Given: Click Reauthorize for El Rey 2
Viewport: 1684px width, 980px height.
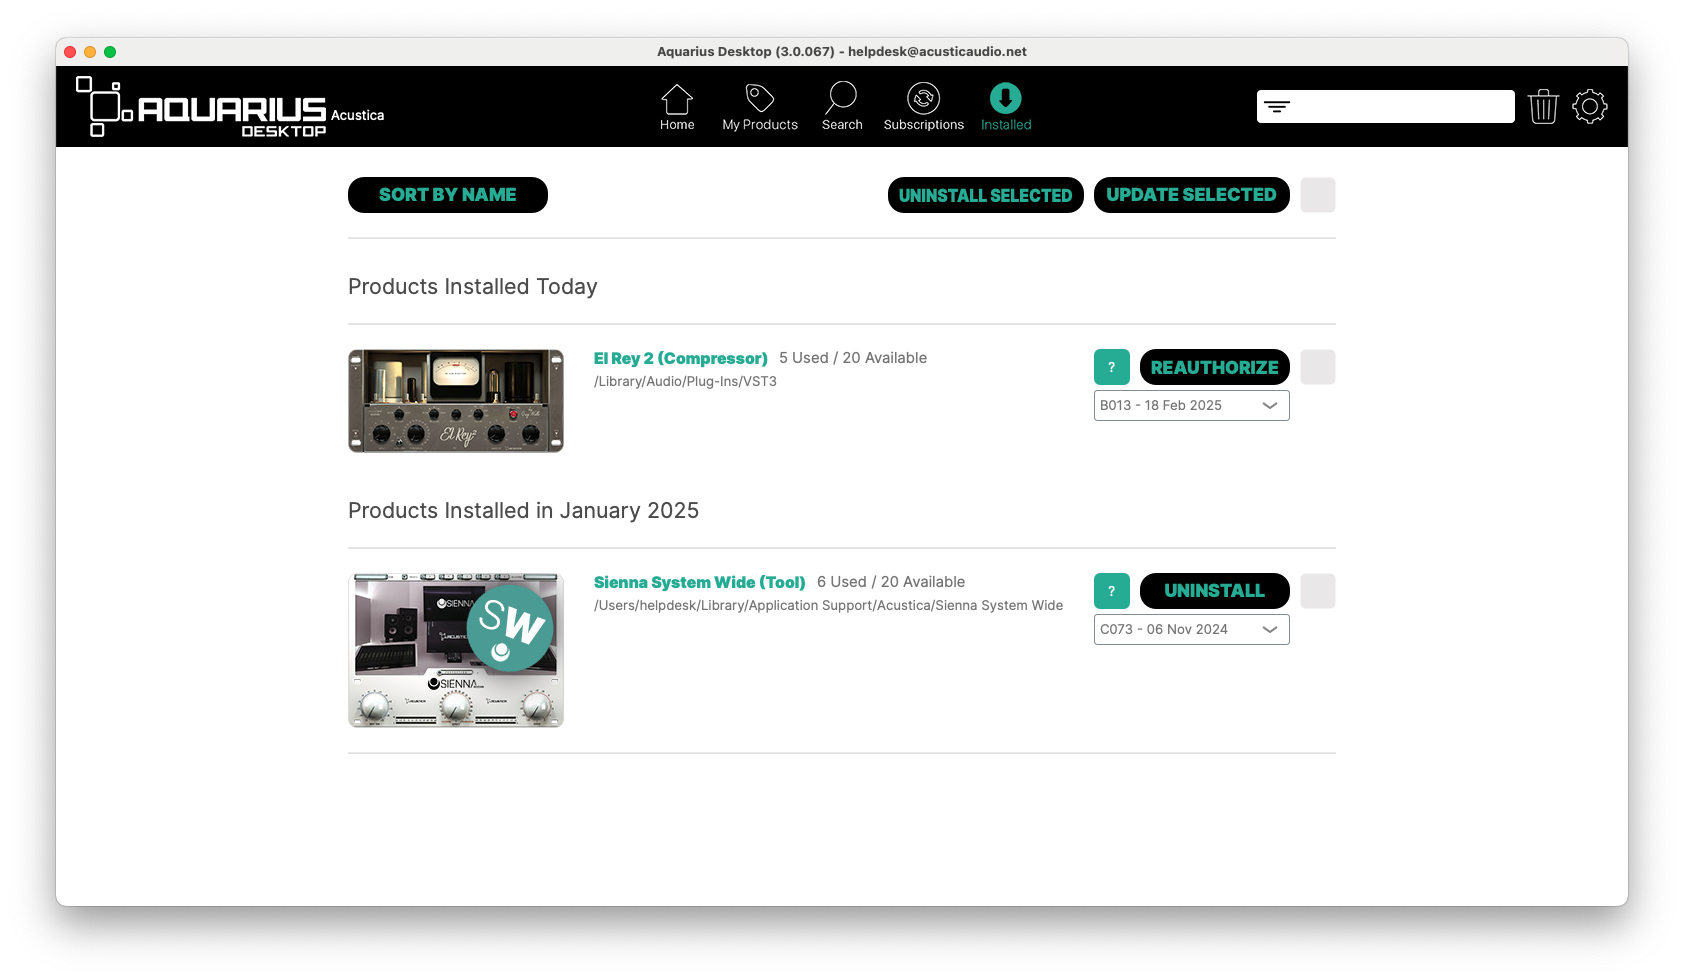Looking at the screenshot, I should (1214, 367).
